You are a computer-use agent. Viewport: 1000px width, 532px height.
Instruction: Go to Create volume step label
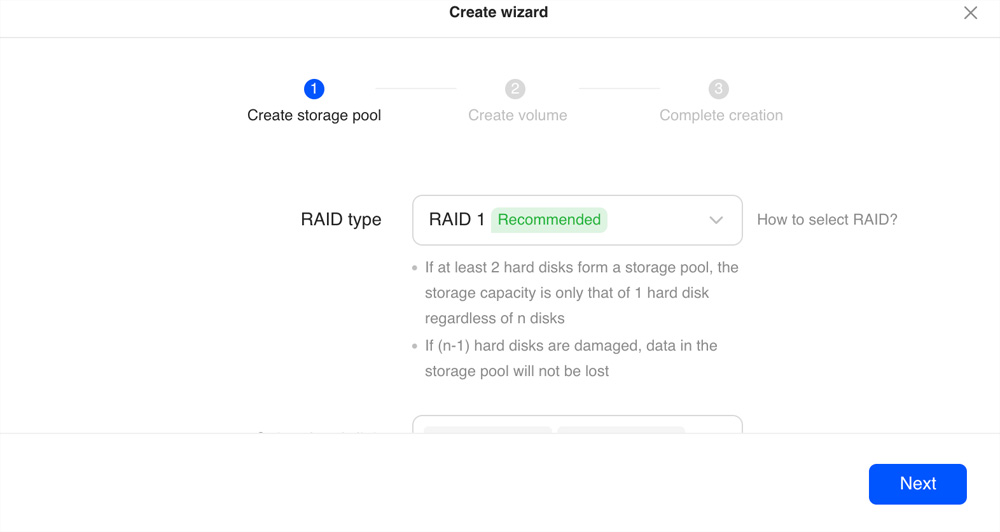pyautogui.click(x=517, y=115)
